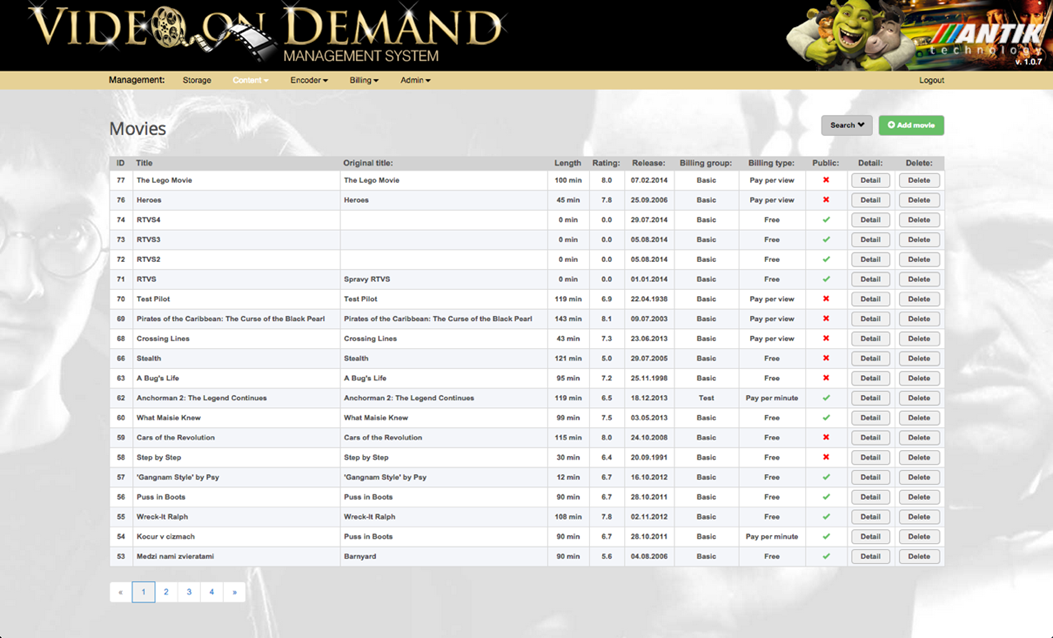Delete the Crossing Lines entry
This screenshot has height=638, width=1053.
point(919,338)
